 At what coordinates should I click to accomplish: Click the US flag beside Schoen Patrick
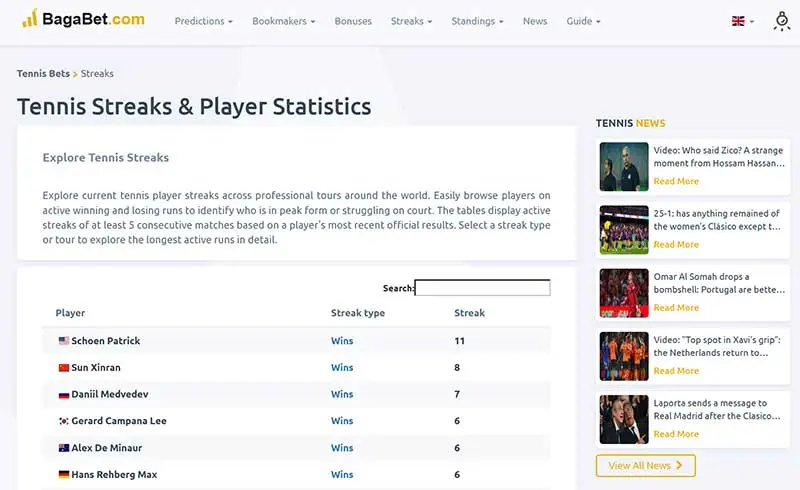click(x=64, y=340)
